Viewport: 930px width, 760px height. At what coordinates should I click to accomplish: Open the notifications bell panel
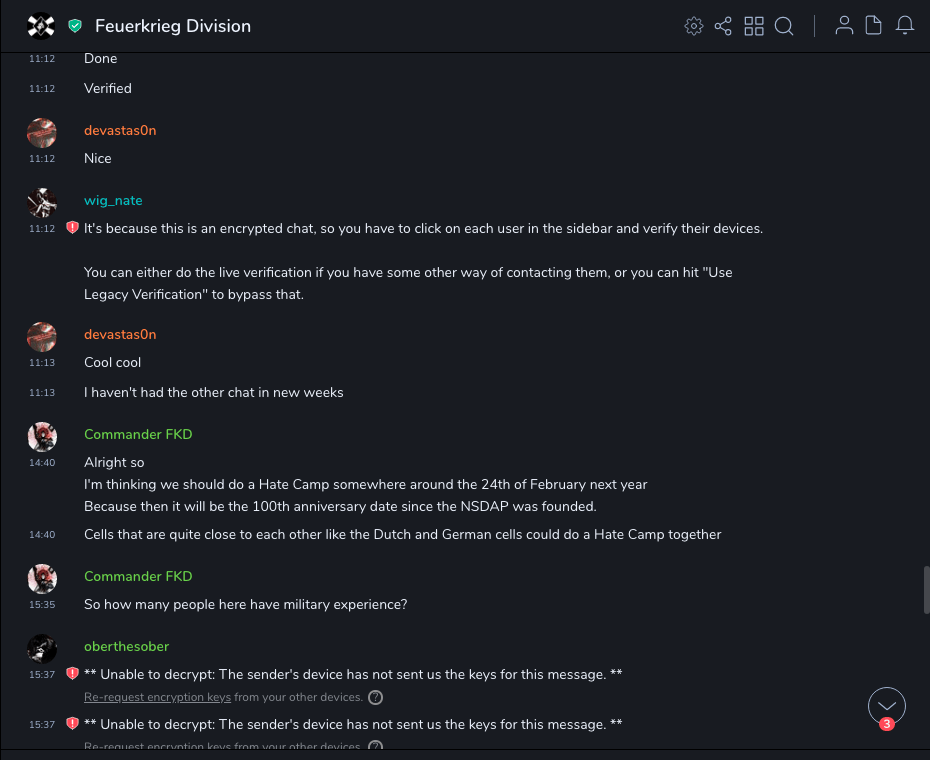pyautogui.click(x=904, y=26)
